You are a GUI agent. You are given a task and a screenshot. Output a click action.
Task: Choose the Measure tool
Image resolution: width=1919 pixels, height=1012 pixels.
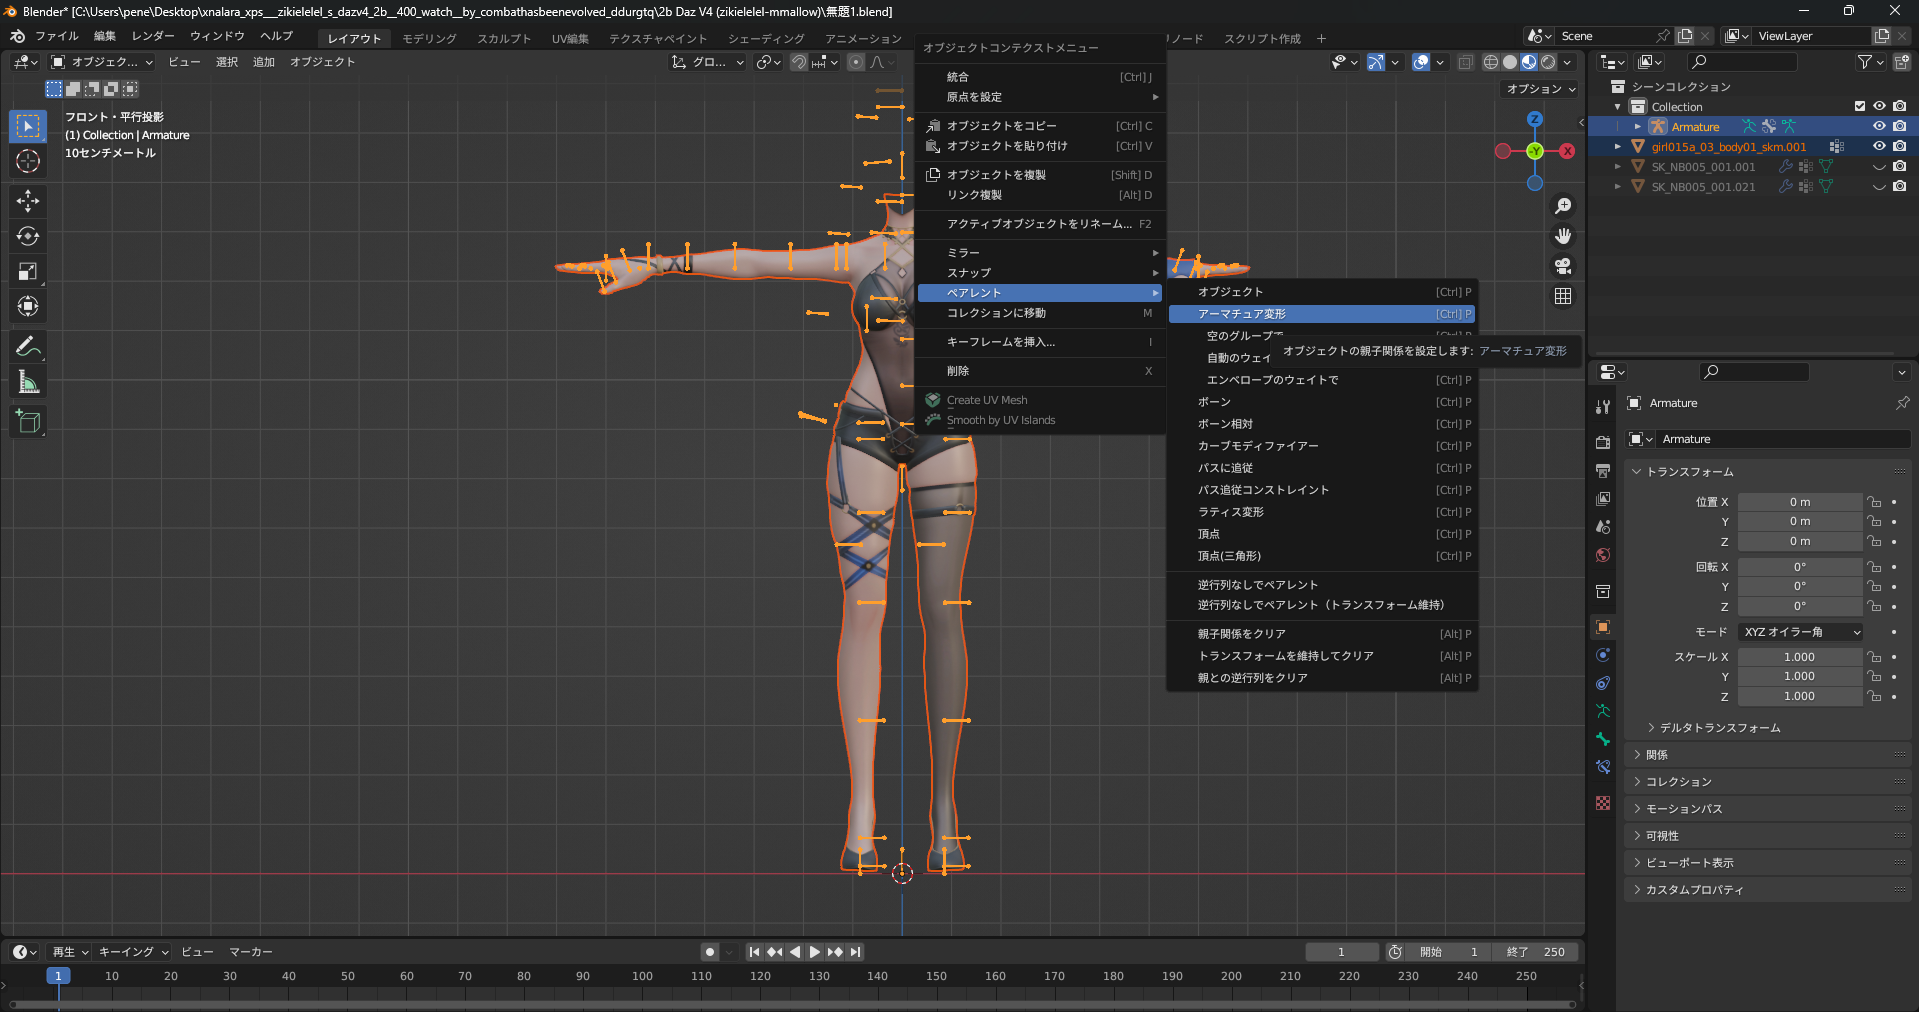pyautogui.click(x=28, y=382)
